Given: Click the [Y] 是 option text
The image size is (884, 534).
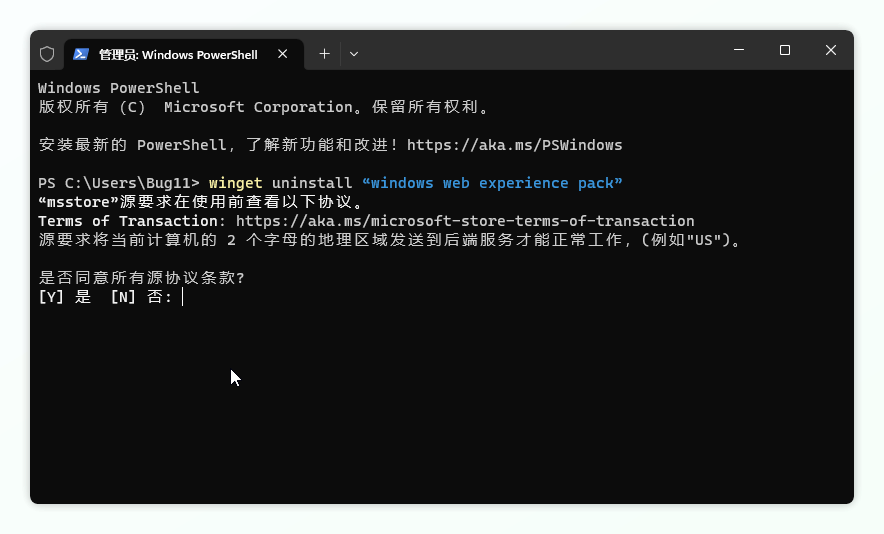Looking at the screenshot, I should pos(65,297).
